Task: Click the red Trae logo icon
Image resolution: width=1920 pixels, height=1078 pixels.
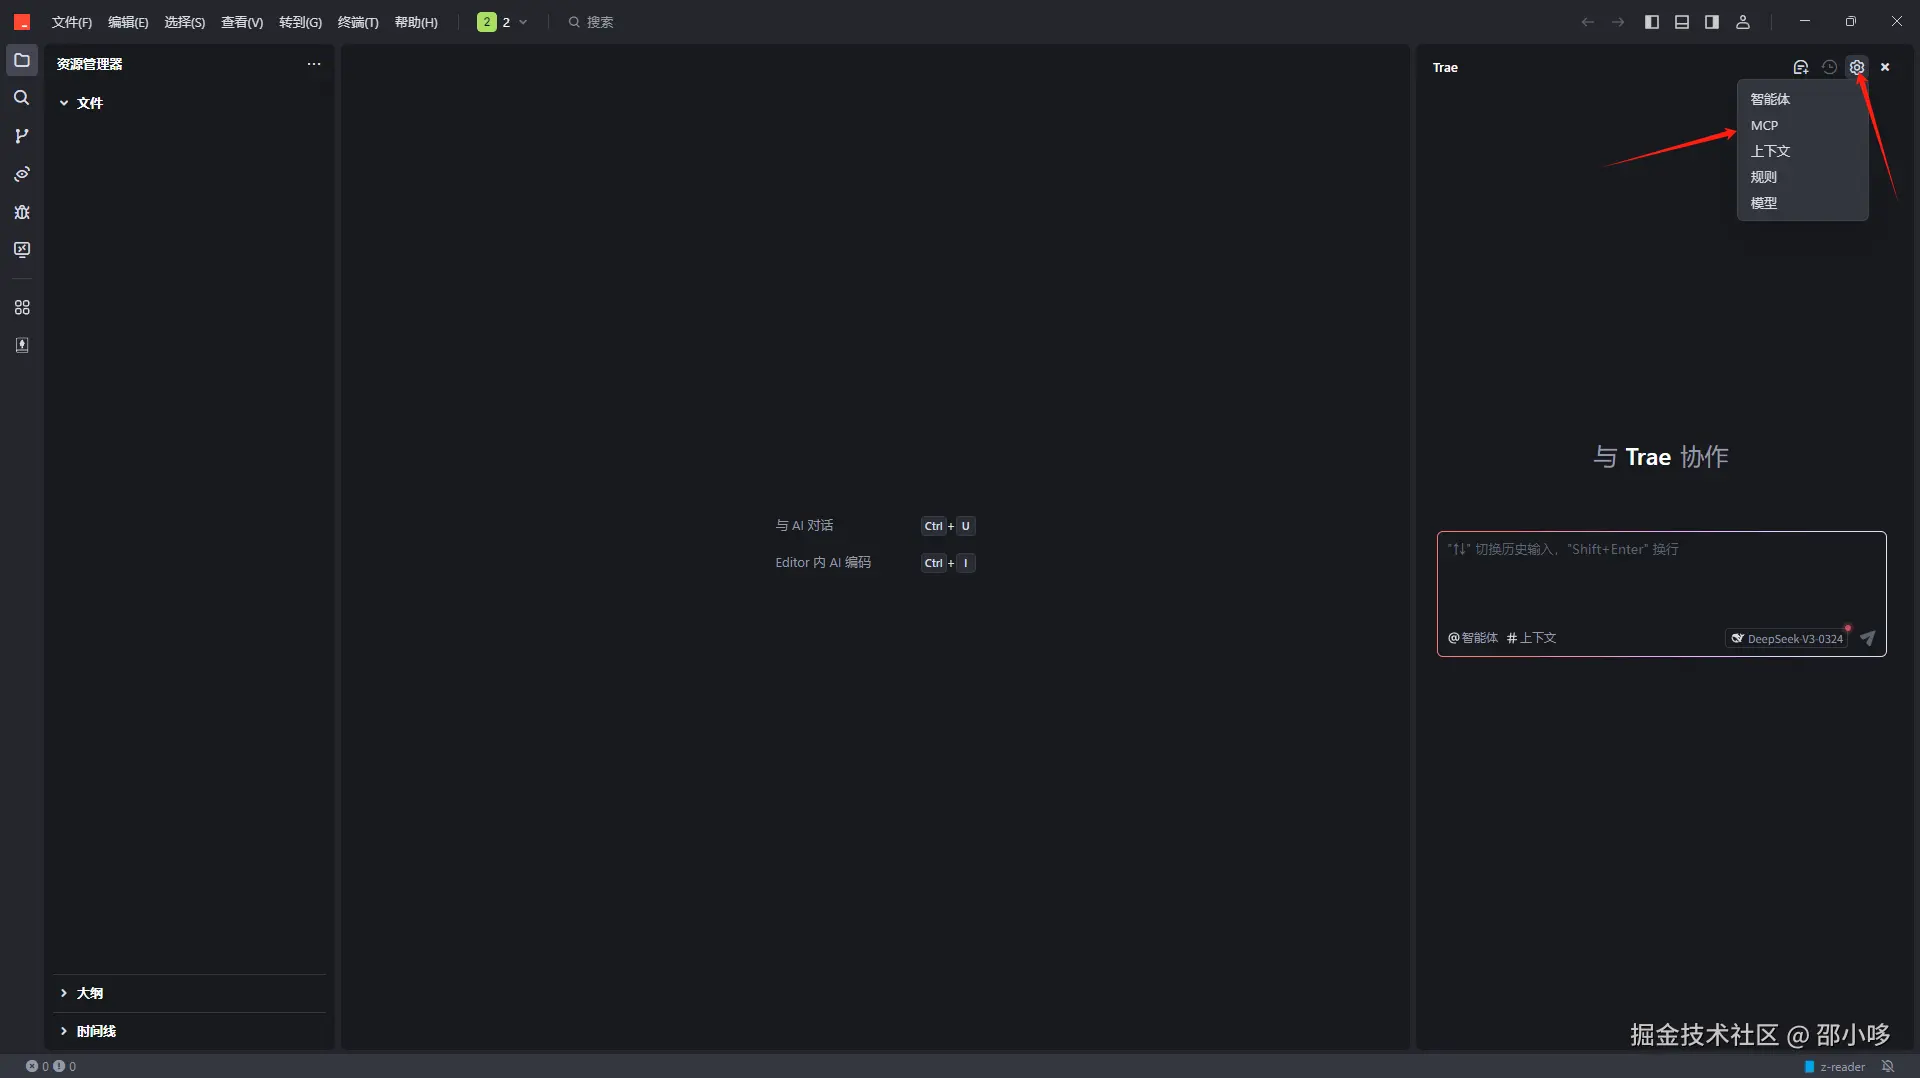Action: [22, 22]
